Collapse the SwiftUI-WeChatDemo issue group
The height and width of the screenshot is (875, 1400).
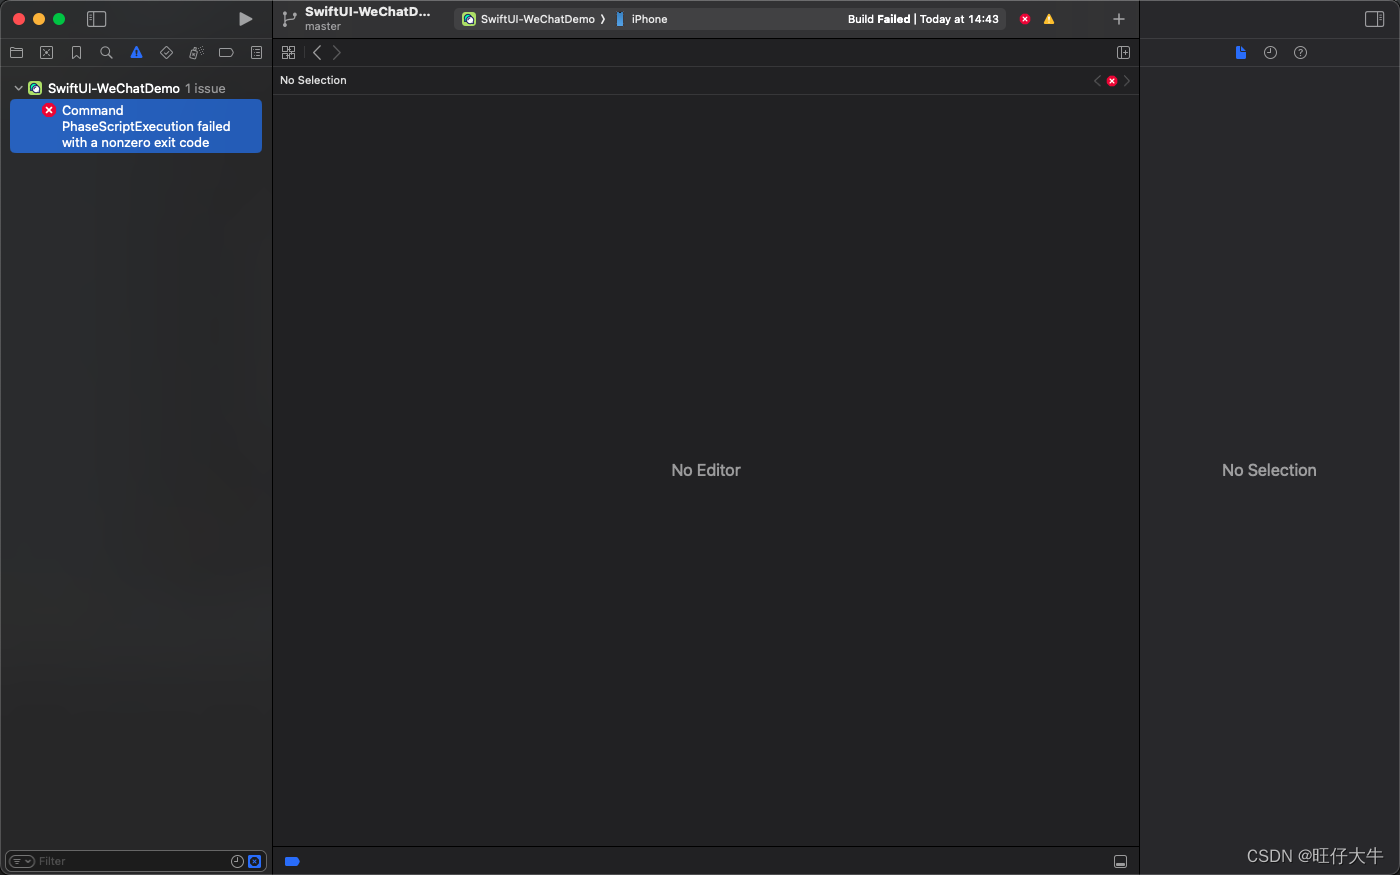(x=17, y=88)
